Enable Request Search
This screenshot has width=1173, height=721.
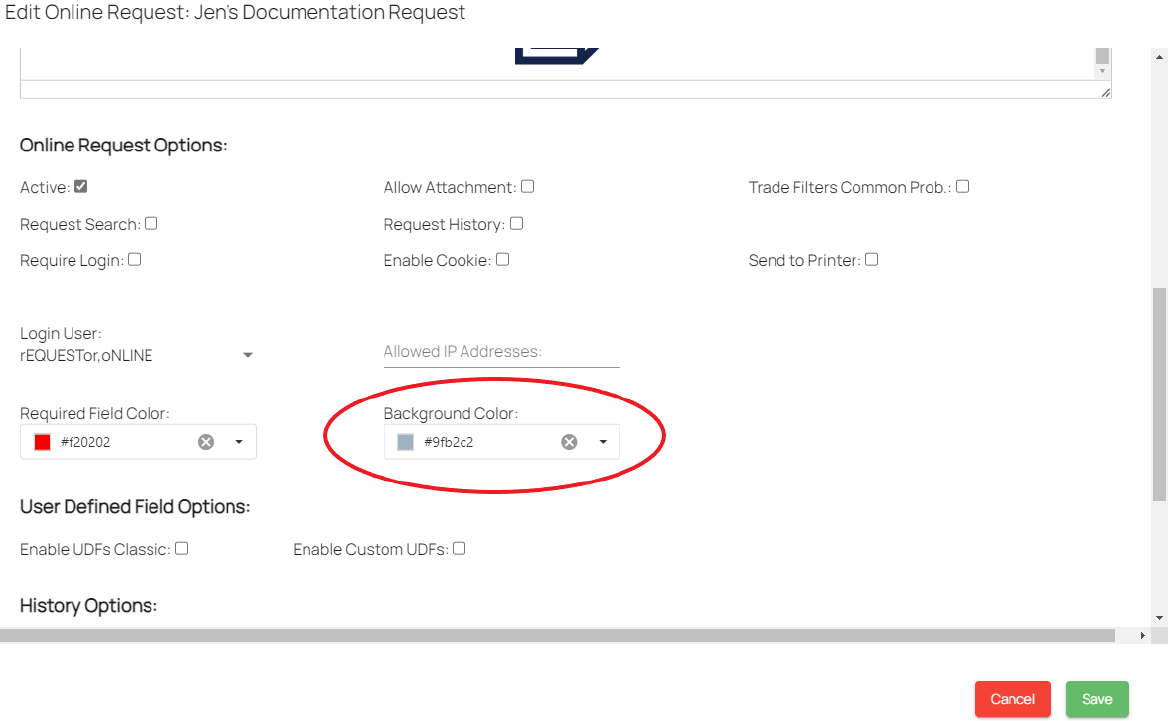(150, 223)
